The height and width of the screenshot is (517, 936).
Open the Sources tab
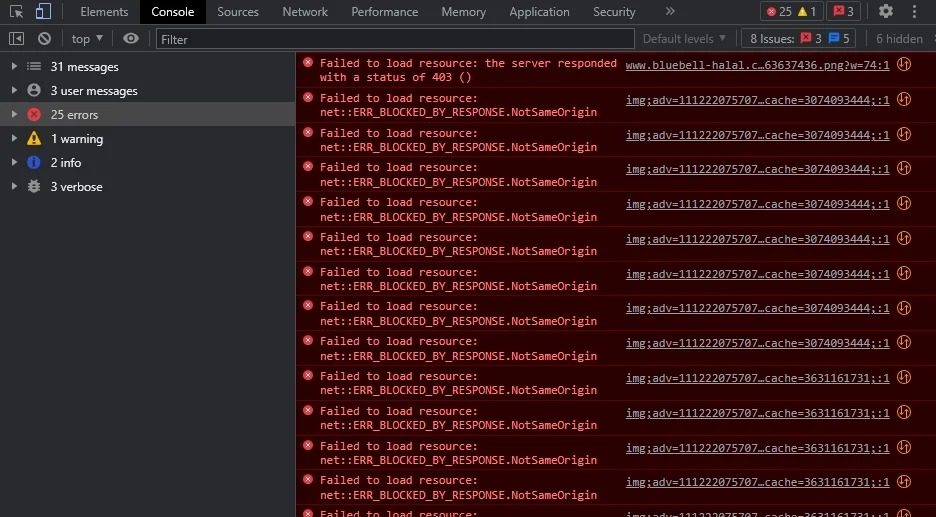tap(238, 12)
